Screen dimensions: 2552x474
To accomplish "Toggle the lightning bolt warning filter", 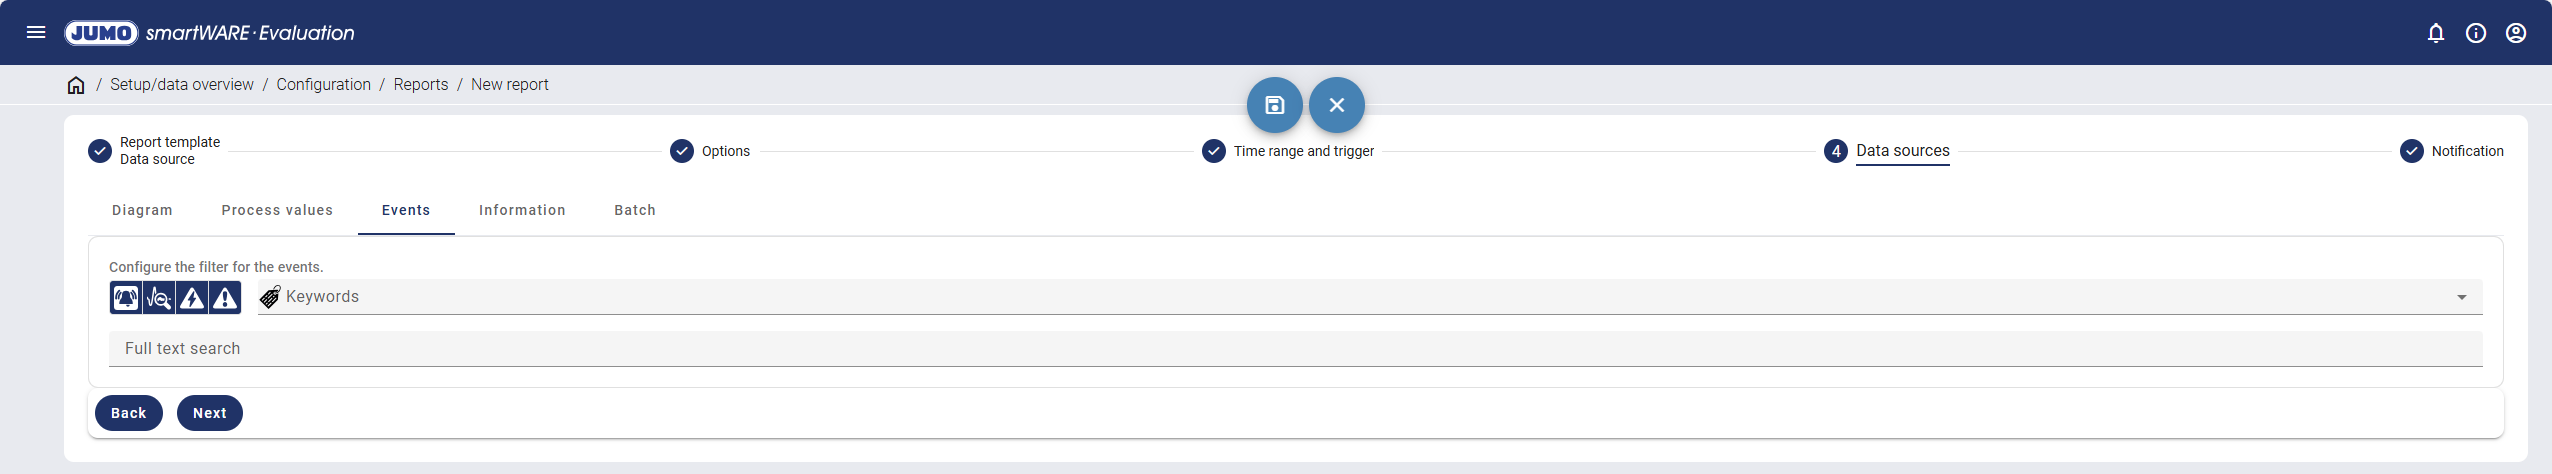I will 192,298.
